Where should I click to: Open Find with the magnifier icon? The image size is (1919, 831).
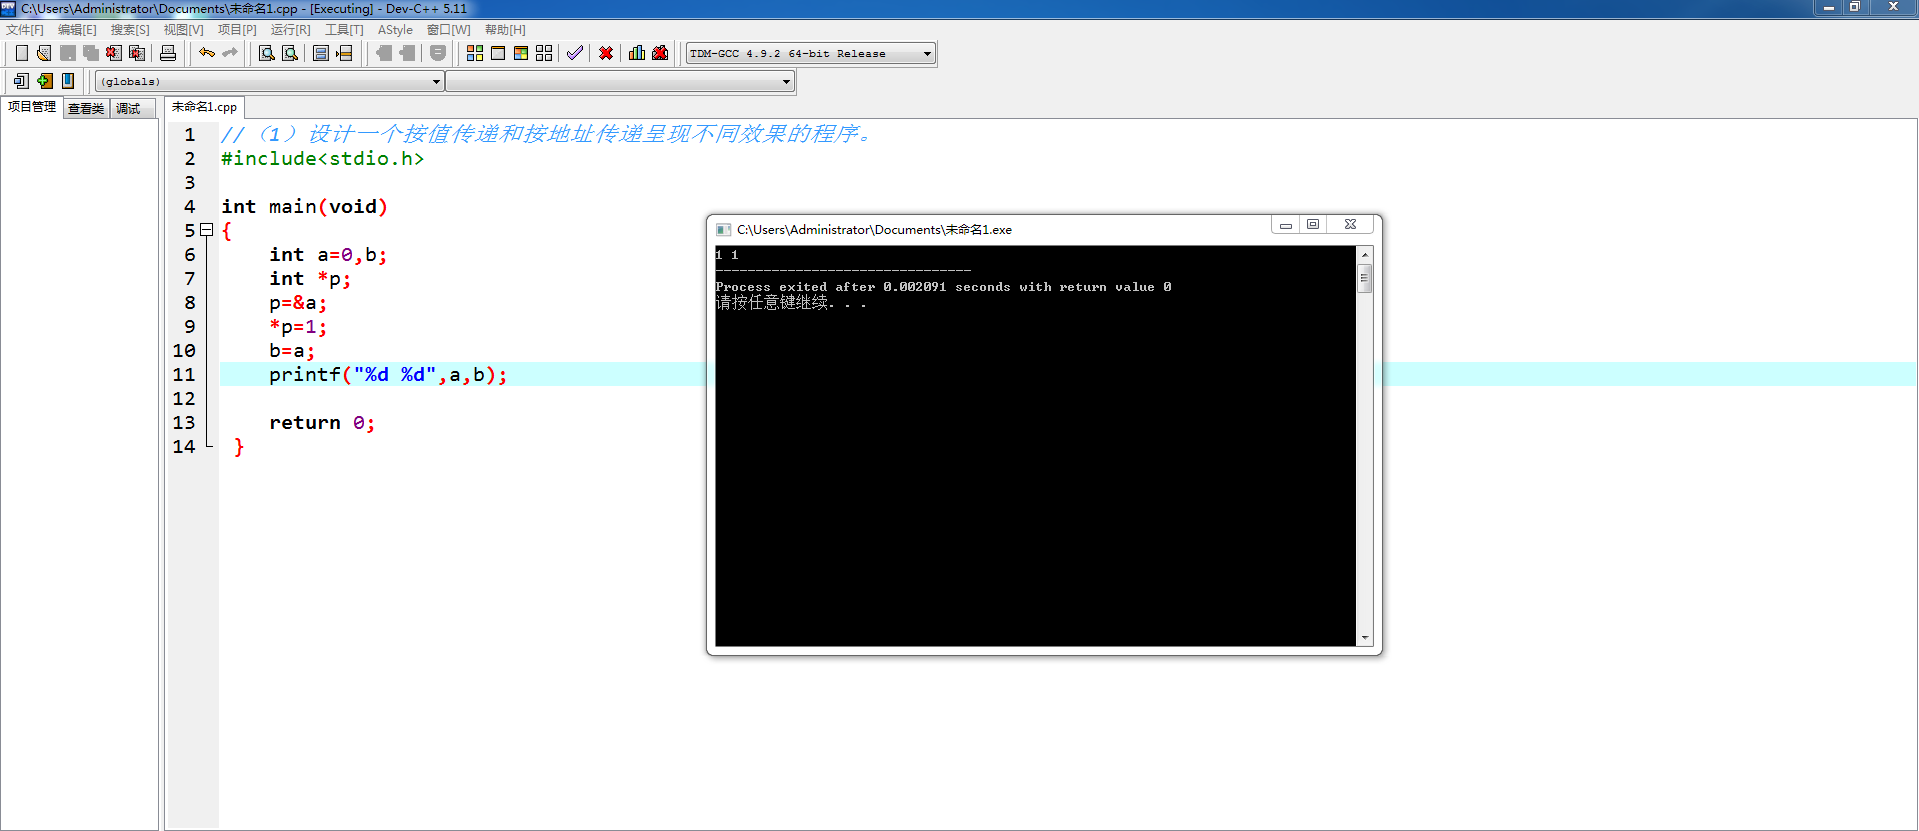tap(266, 53)
